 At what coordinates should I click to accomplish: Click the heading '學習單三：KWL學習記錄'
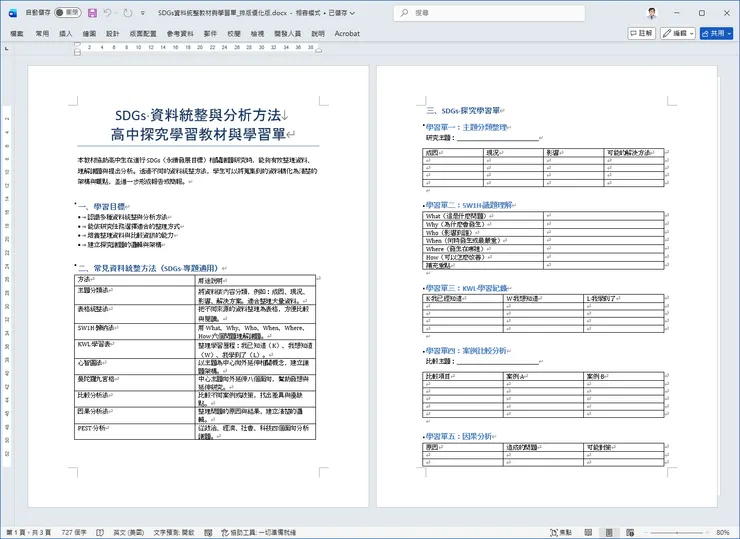(466, 288)
